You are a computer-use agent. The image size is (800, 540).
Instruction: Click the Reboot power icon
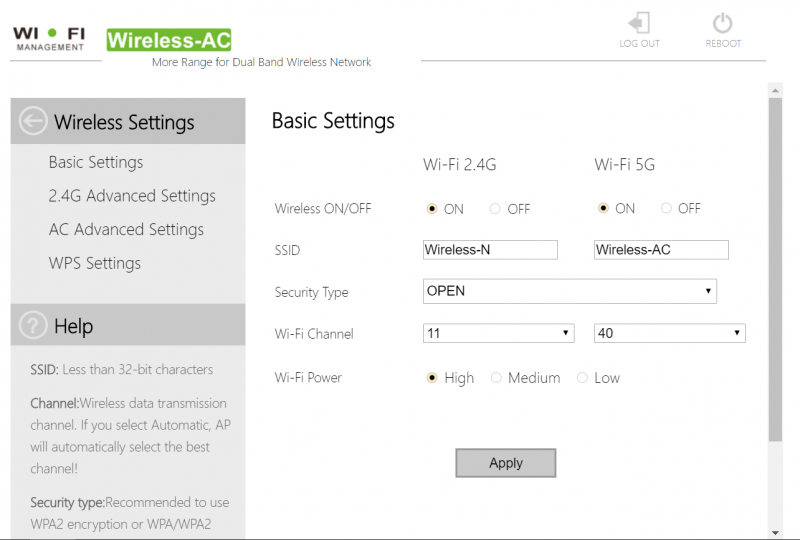[x=722, y=23]
